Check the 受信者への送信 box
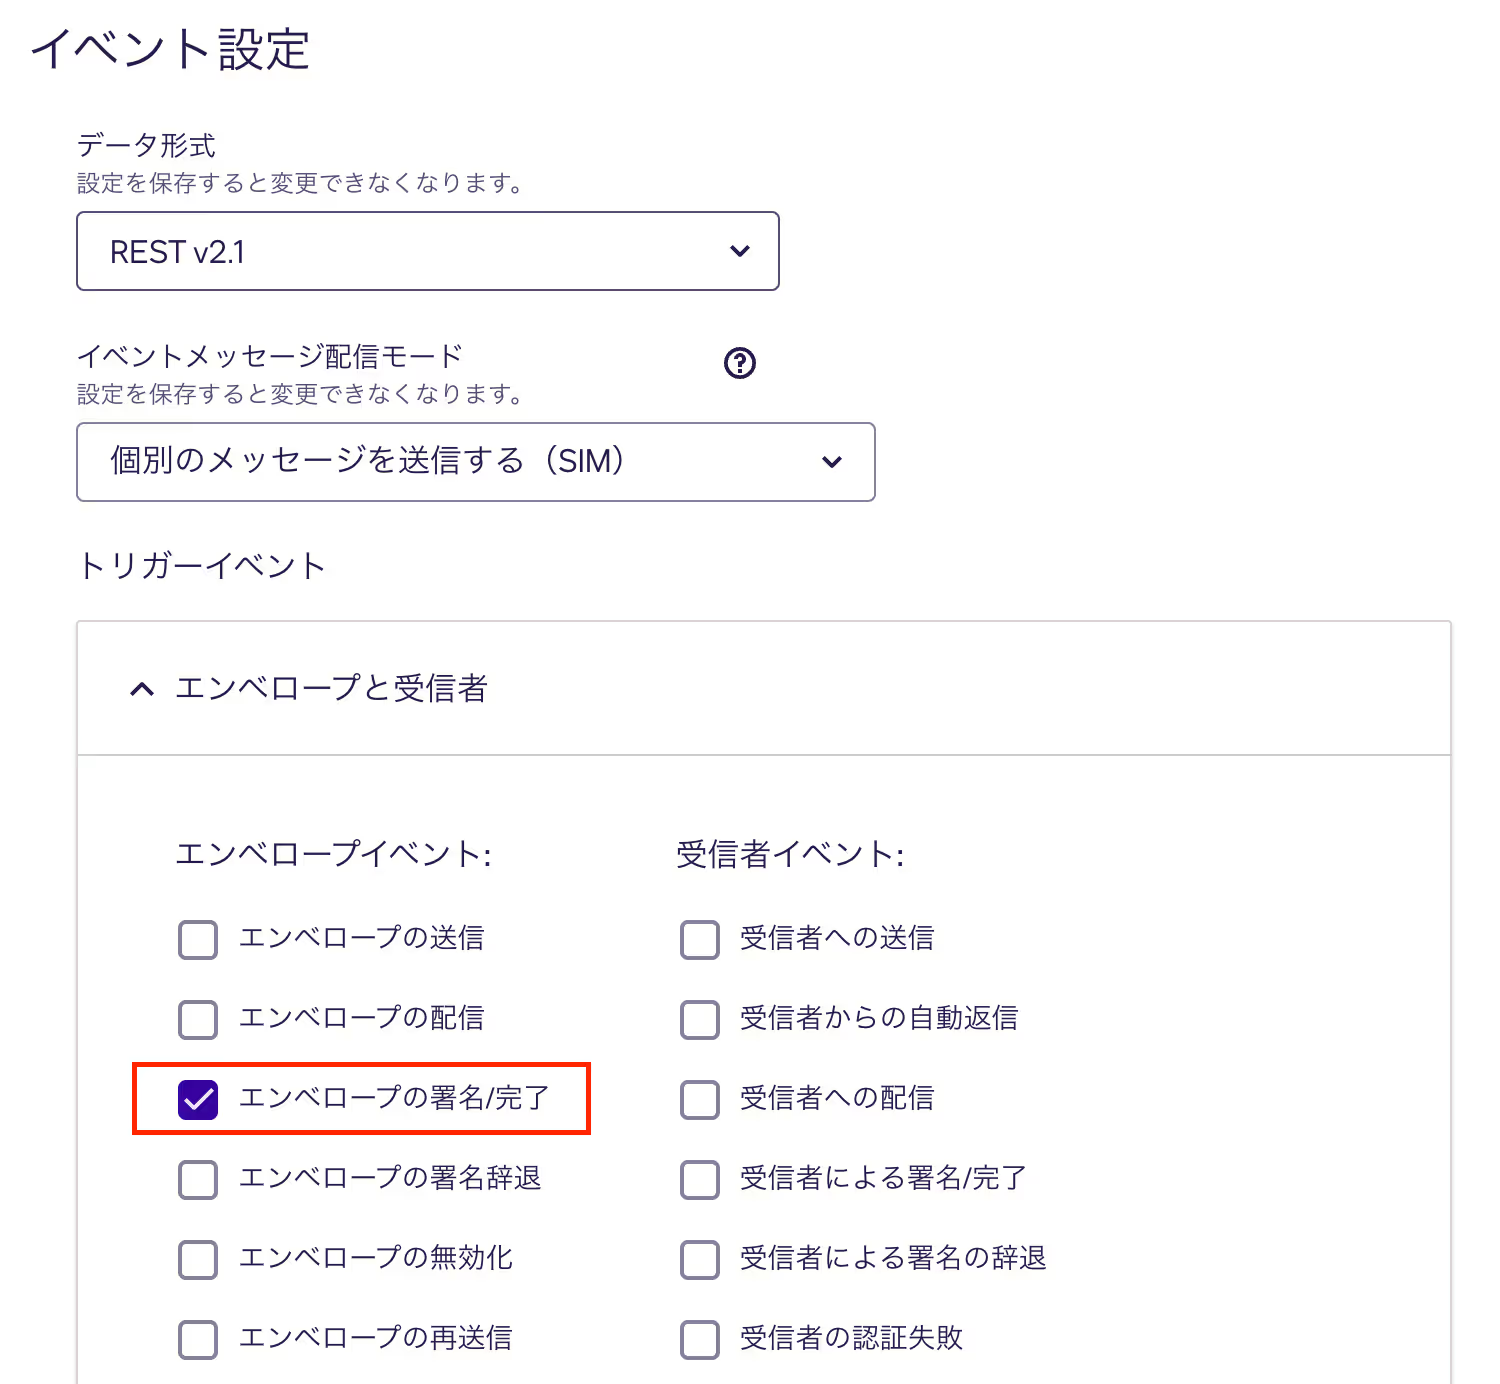The height and width of the screenshot is (1384, 1500). [700, 940]
